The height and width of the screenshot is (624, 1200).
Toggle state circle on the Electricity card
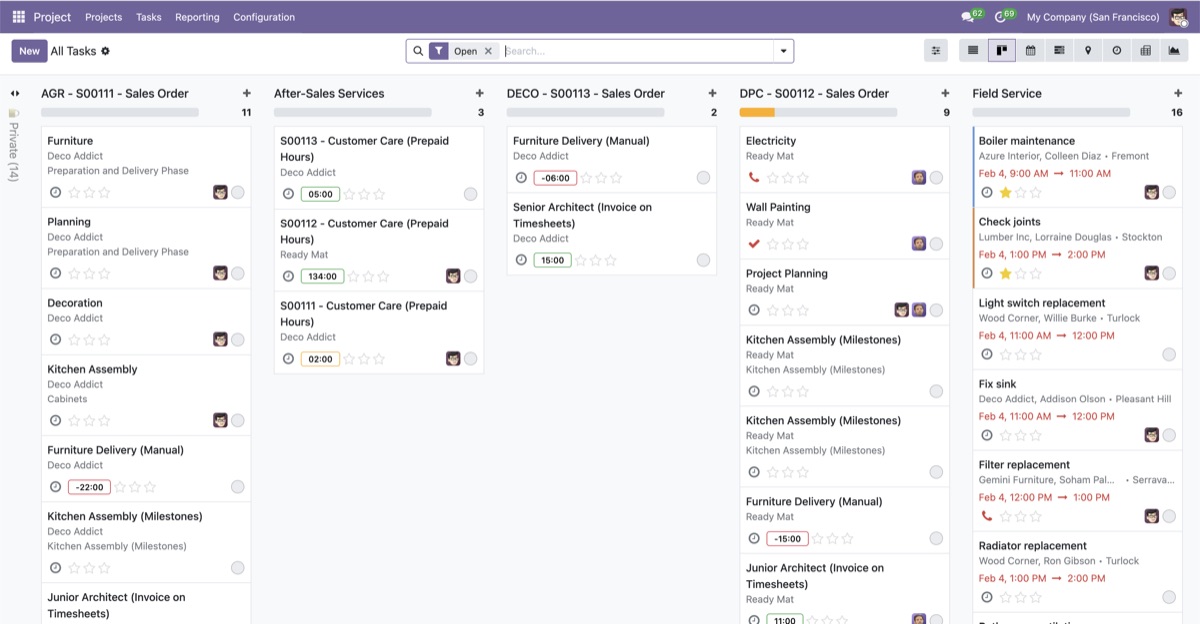click(x=936, y=178)
